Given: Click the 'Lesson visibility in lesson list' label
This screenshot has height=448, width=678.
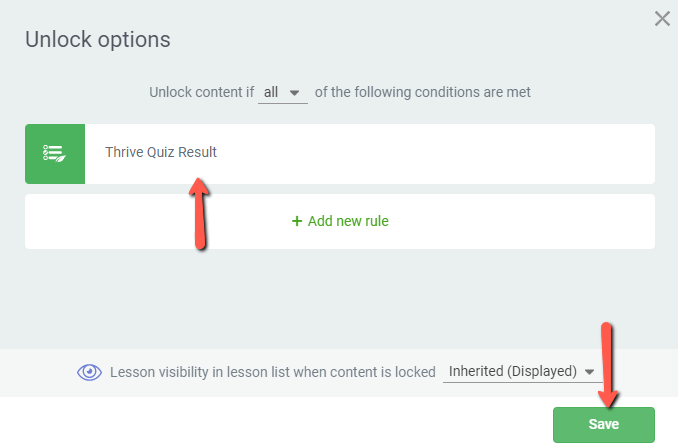Looking at the screenshot, I should [272, 372].
